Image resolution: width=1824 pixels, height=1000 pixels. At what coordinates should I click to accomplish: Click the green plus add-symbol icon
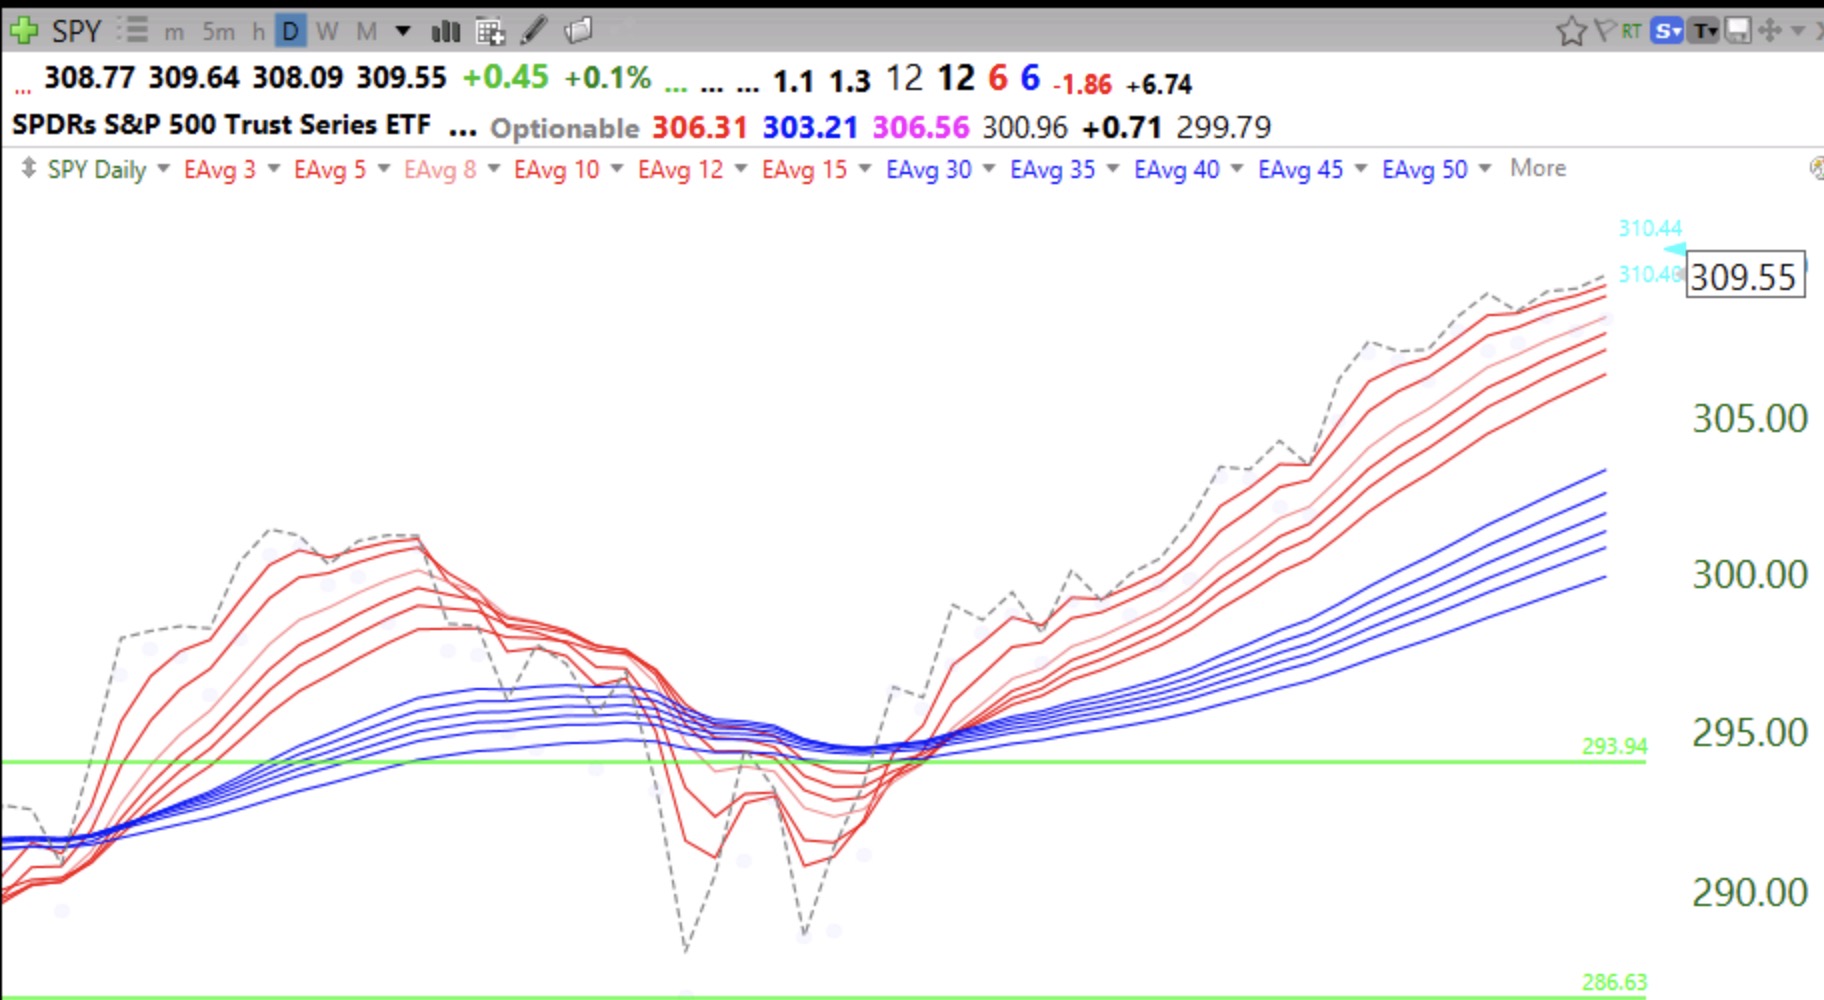click(23, 31)
